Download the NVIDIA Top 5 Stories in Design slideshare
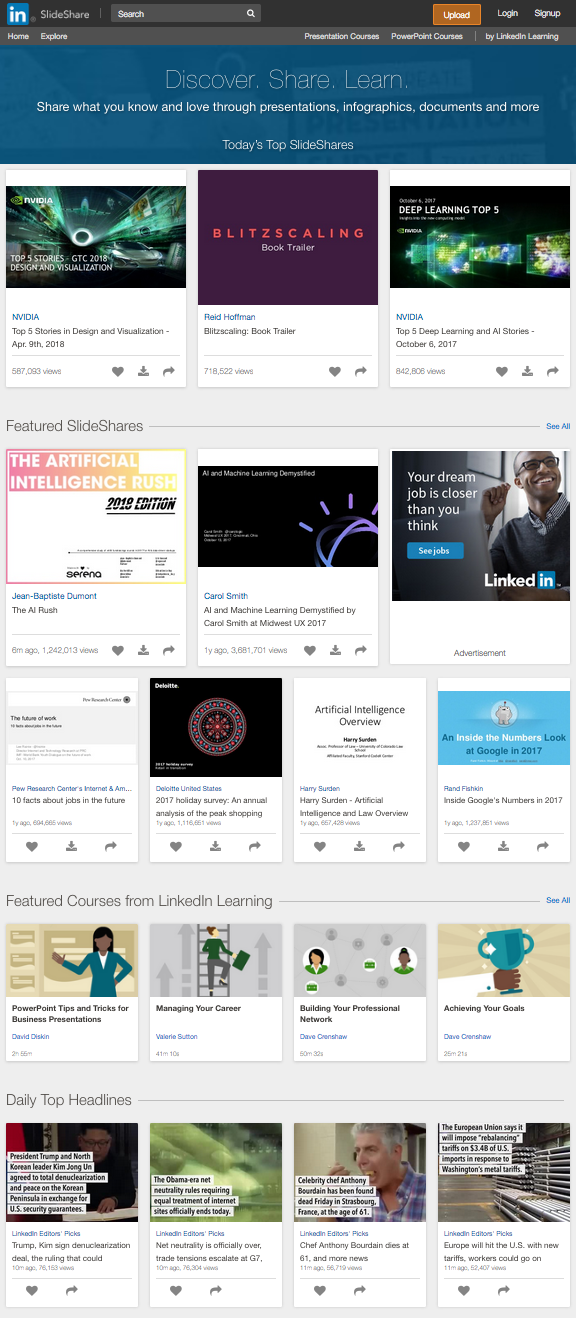The height and width of the screenshot is (1318, 576). [x=143, y=371]
